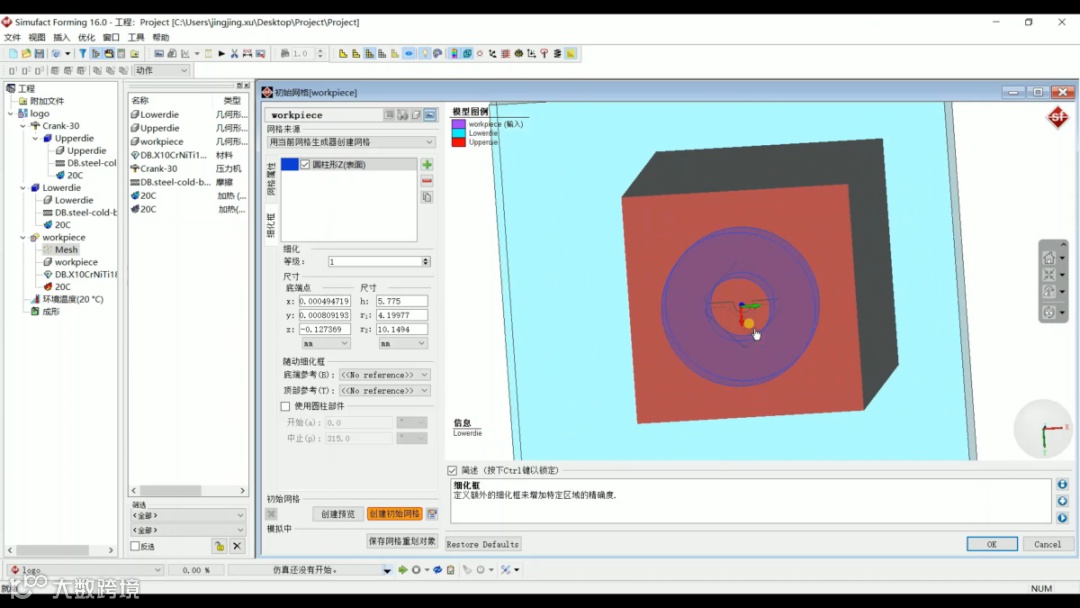Image resolution: width=1080 pixels, height=608 pixels.
Task: Click purple workpiece legend color swatch
Action: [459, 125]
